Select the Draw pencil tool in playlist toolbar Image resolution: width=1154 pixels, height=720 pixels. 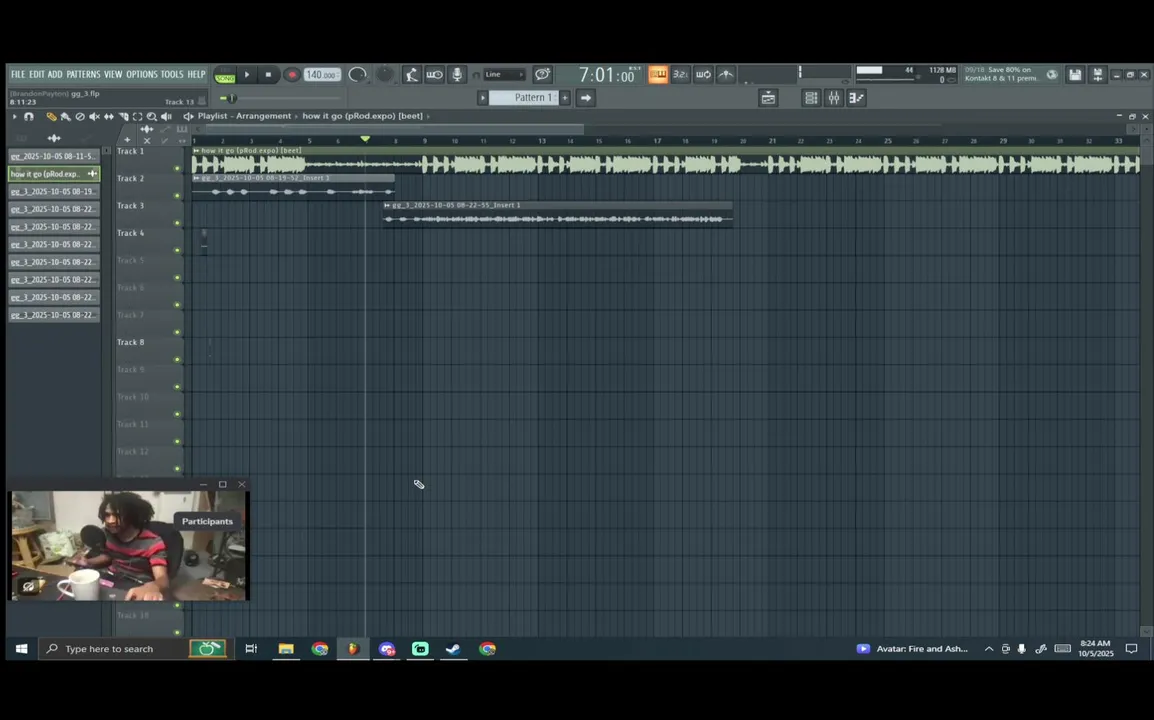tap(51, 116)
